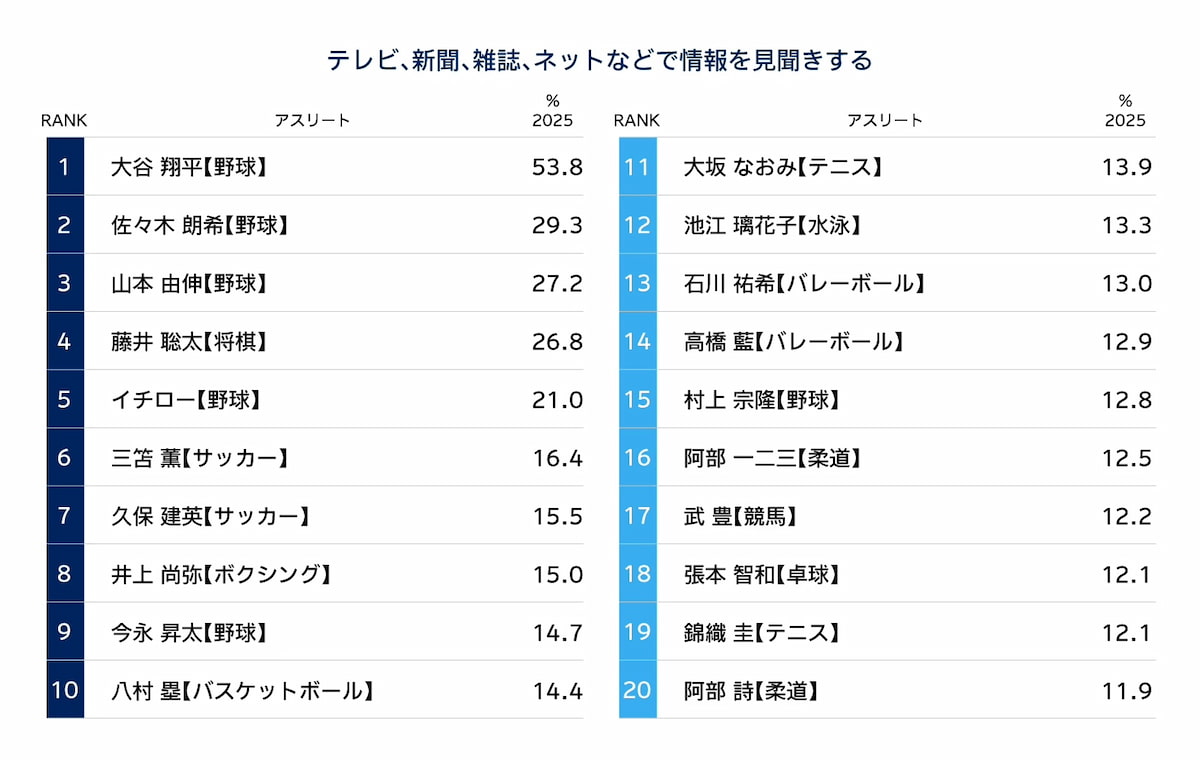Click the right table's アスリート column header
The width and height of the screenshot is (1200, 760).
[x=884, y=121]
